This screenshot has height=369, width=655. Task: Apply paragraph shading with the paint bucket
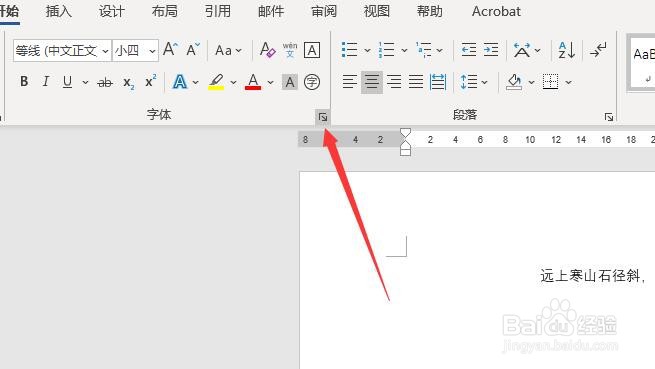[514, 82]
